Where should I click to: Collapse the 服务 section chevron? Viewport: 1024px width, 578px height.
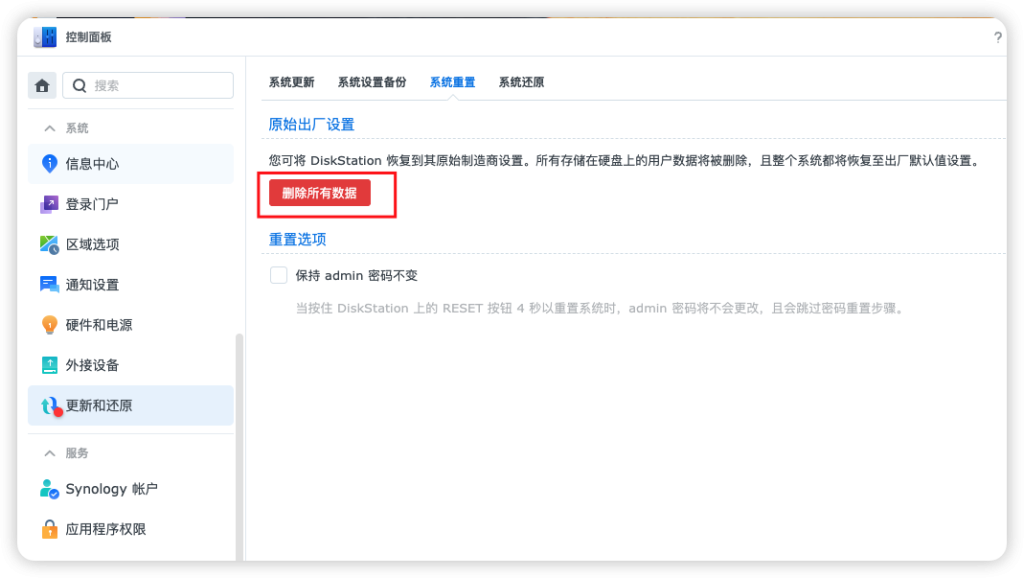pyautogui.click(x=50, y=453)
